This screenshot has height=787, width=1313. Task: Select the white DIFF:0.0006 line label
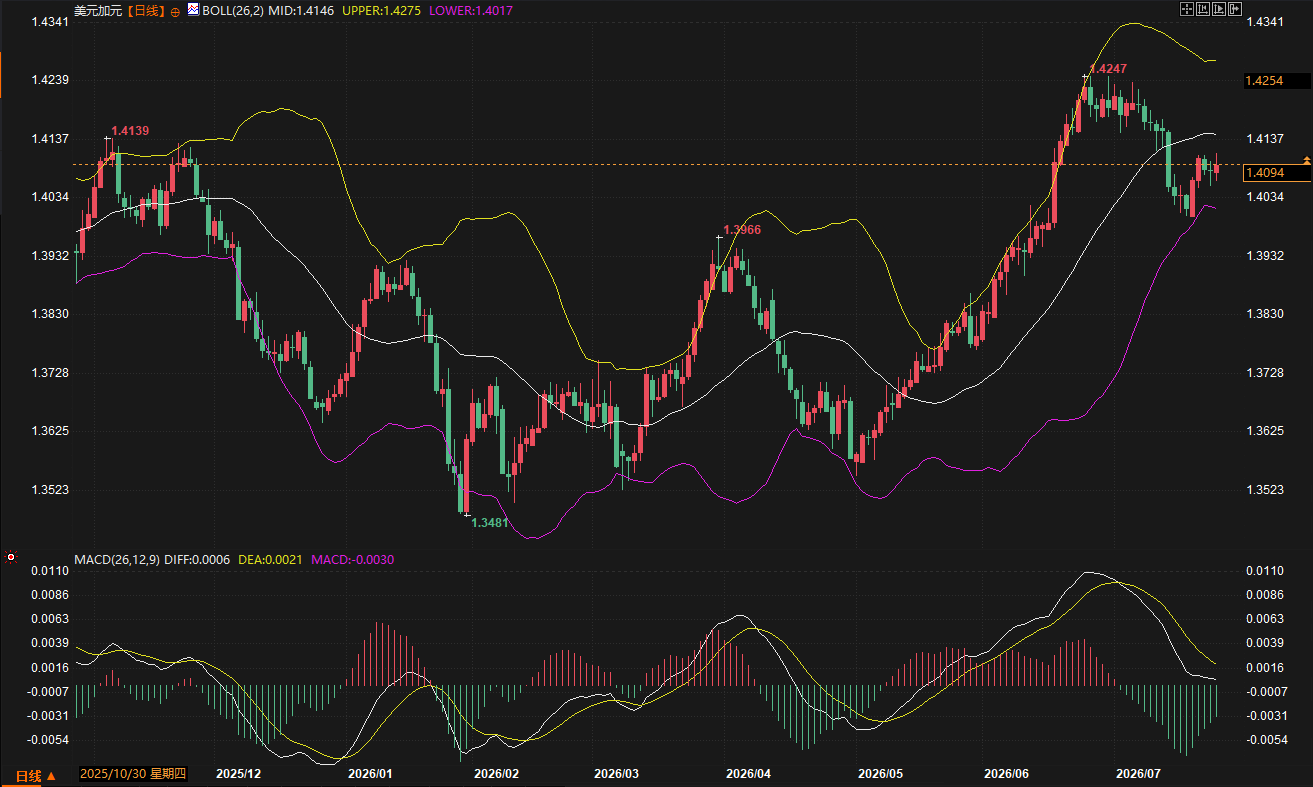tap(197, 557)
